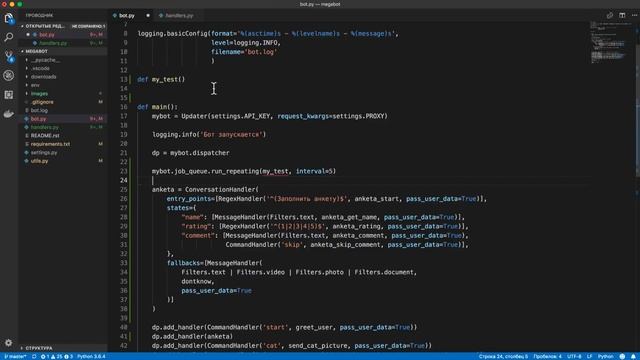Open the Extensions view in activity bar
Viewport: 640px width, 360px height.
tap(9, 95)
